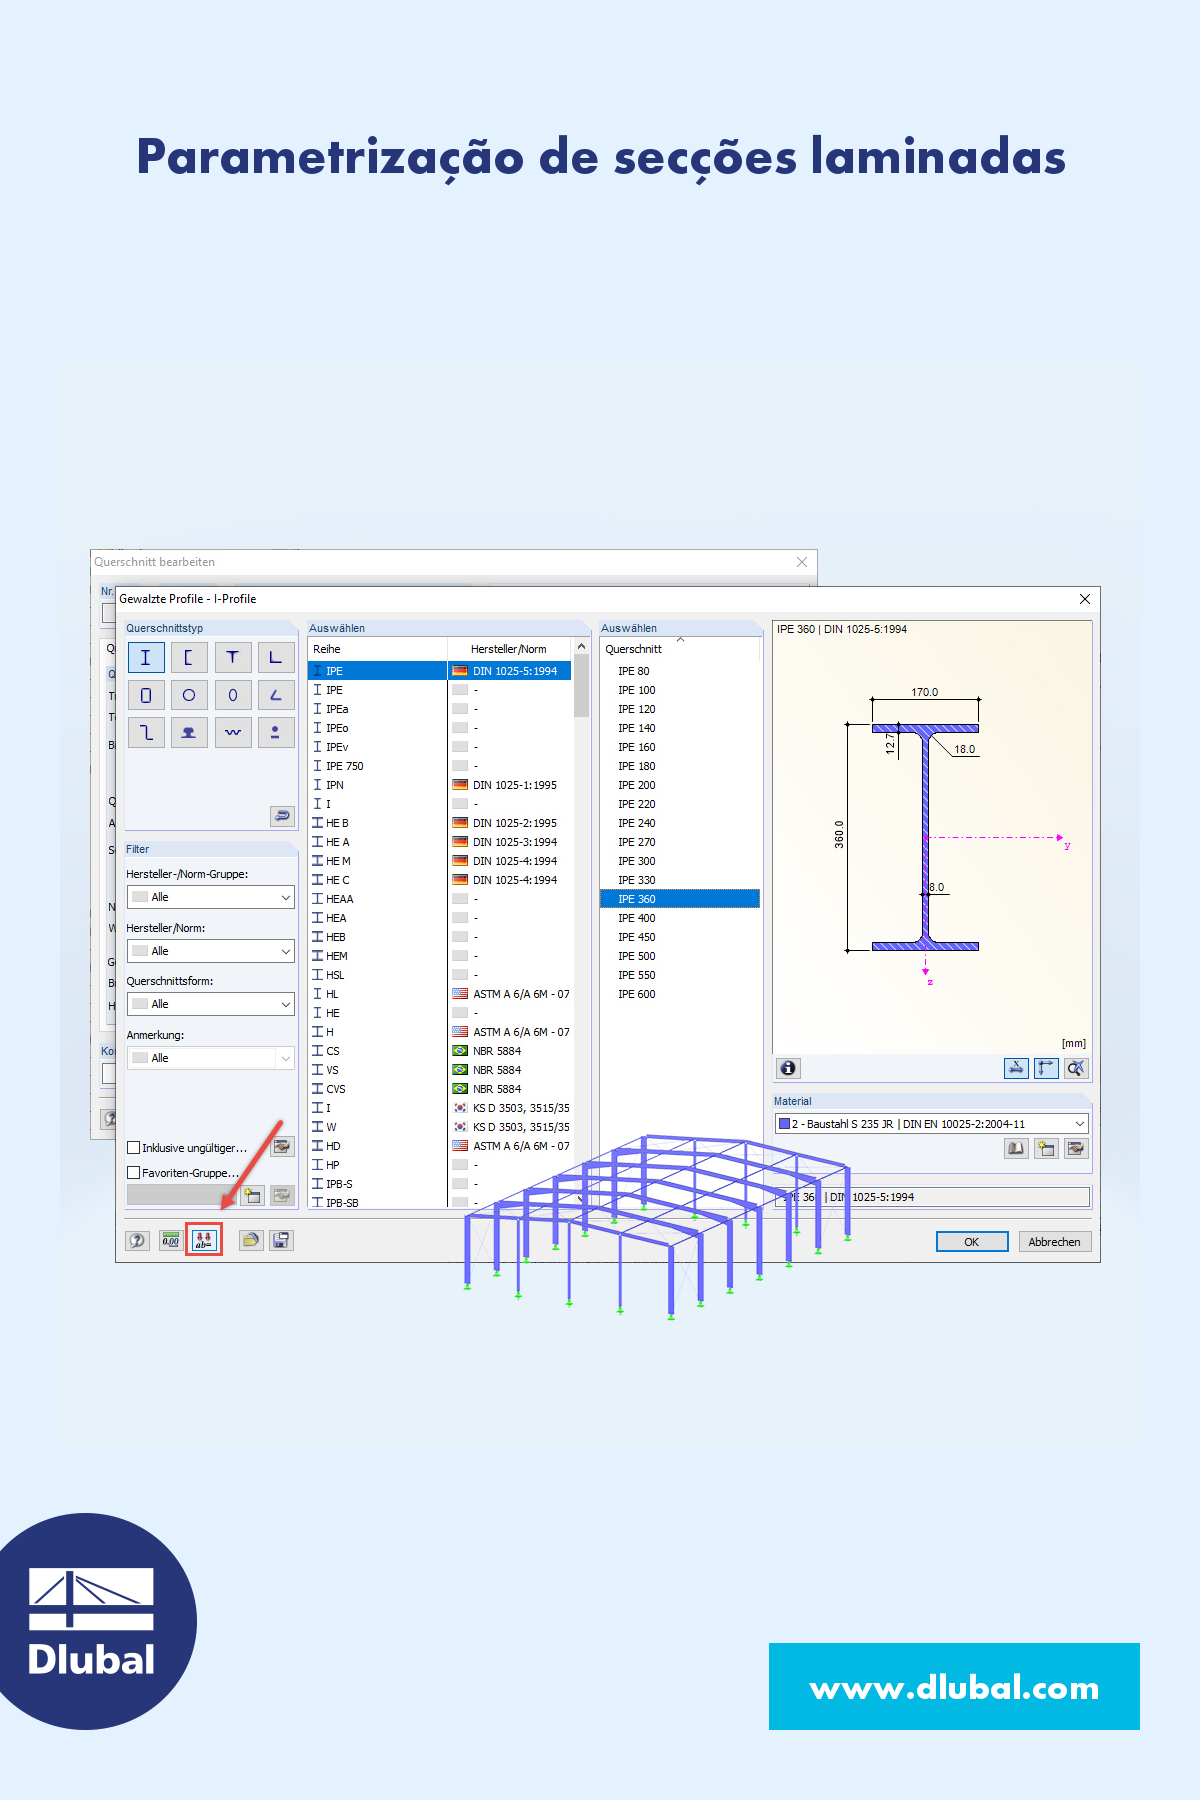Select the HL series row

(440, 994)
